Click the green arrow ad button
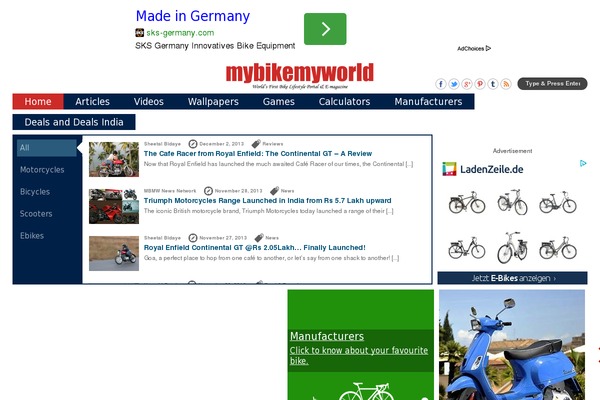The image size is (600, 400). [x=325, y=29]
